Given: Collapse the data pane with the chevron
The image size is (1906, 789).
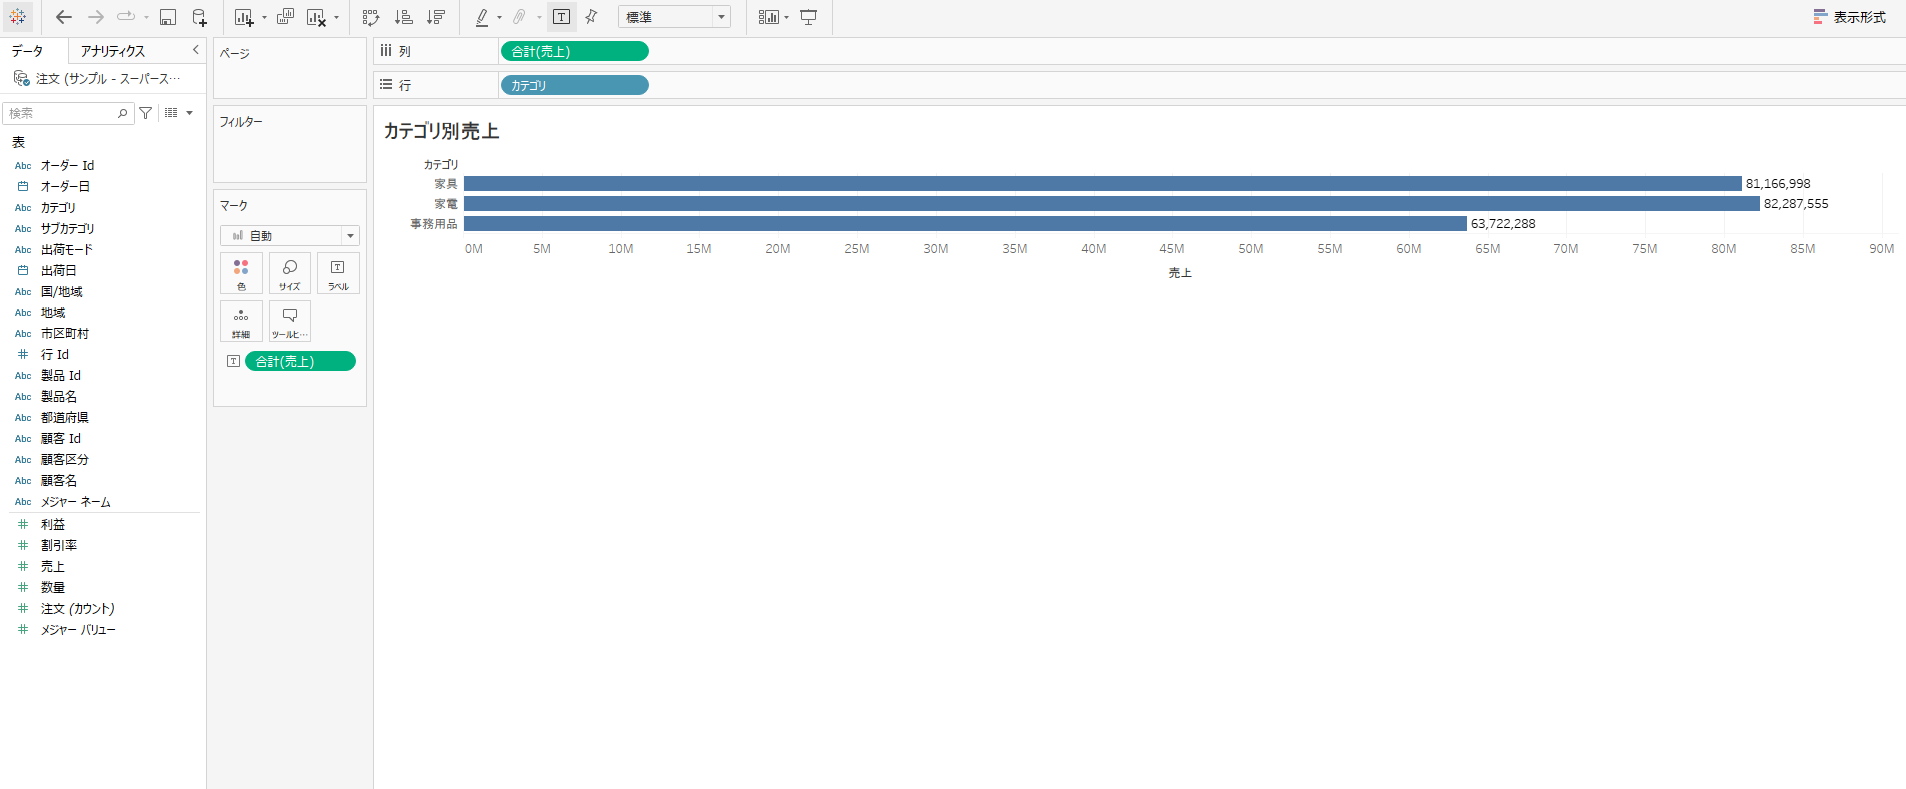Looking at the screenshot, I should [x=195, y=50].
